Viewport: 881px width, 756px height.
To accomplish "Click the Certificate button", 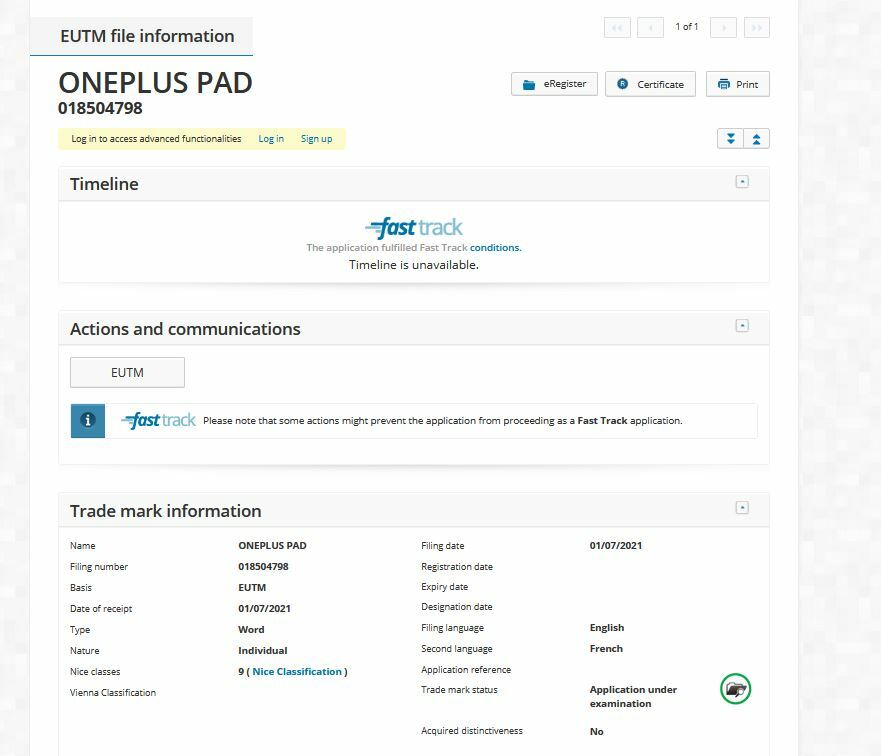I will coord(650,84).
